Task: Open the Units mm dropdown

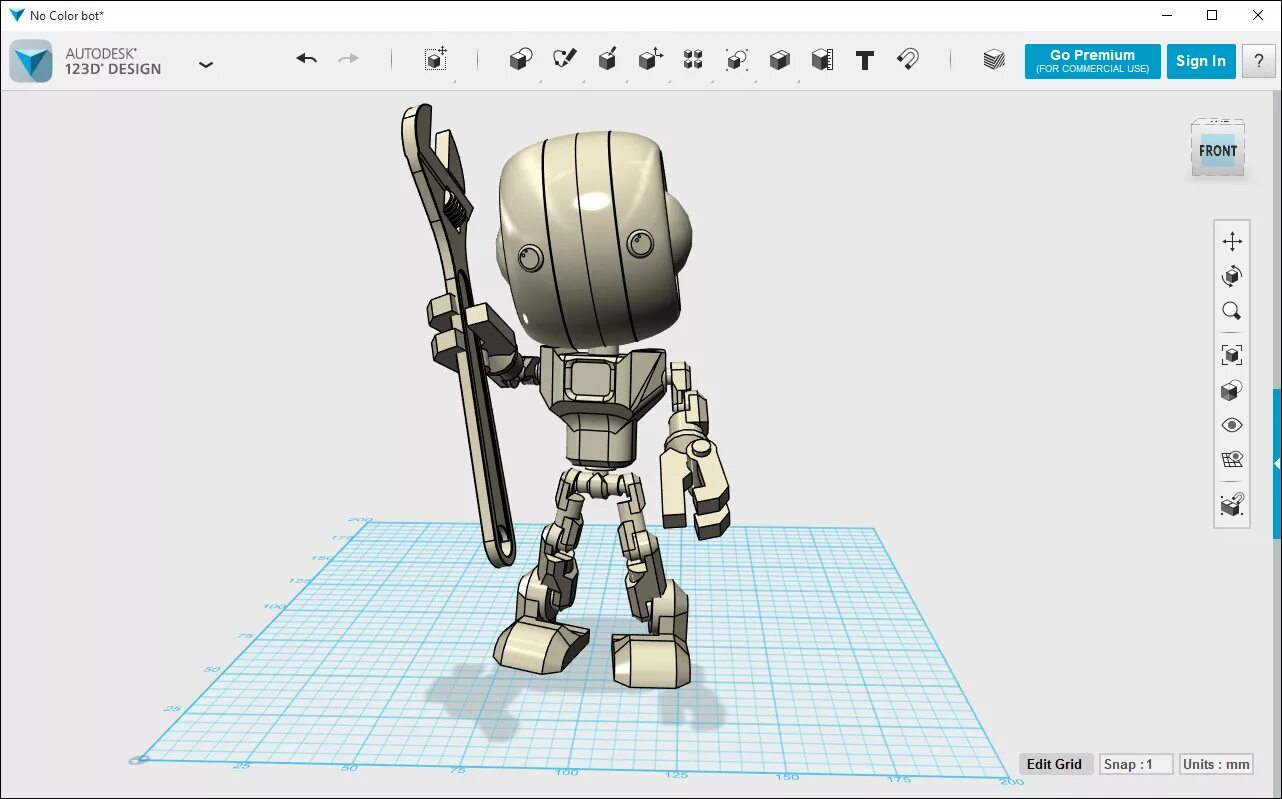Action: (x=1216, y=764)
